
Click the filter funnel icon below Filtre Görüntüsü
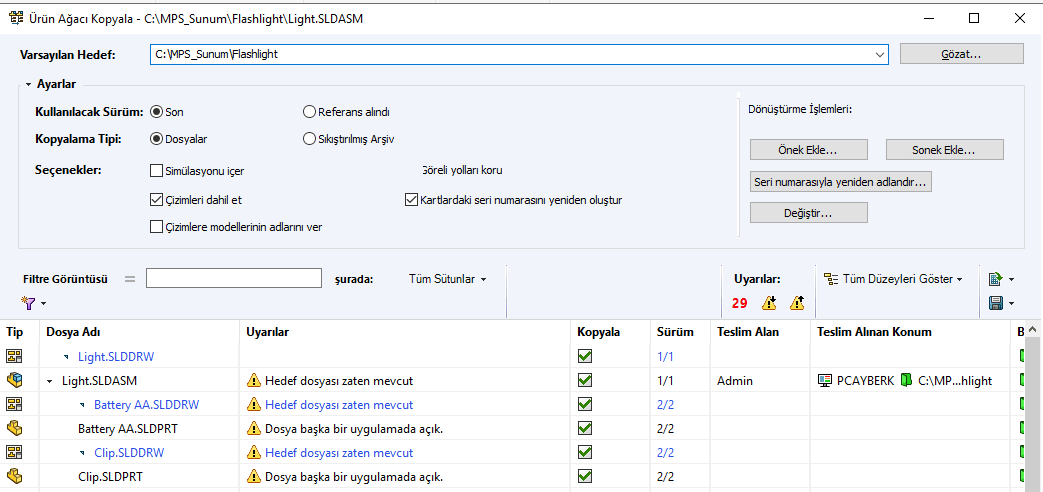tap(29, 304)
